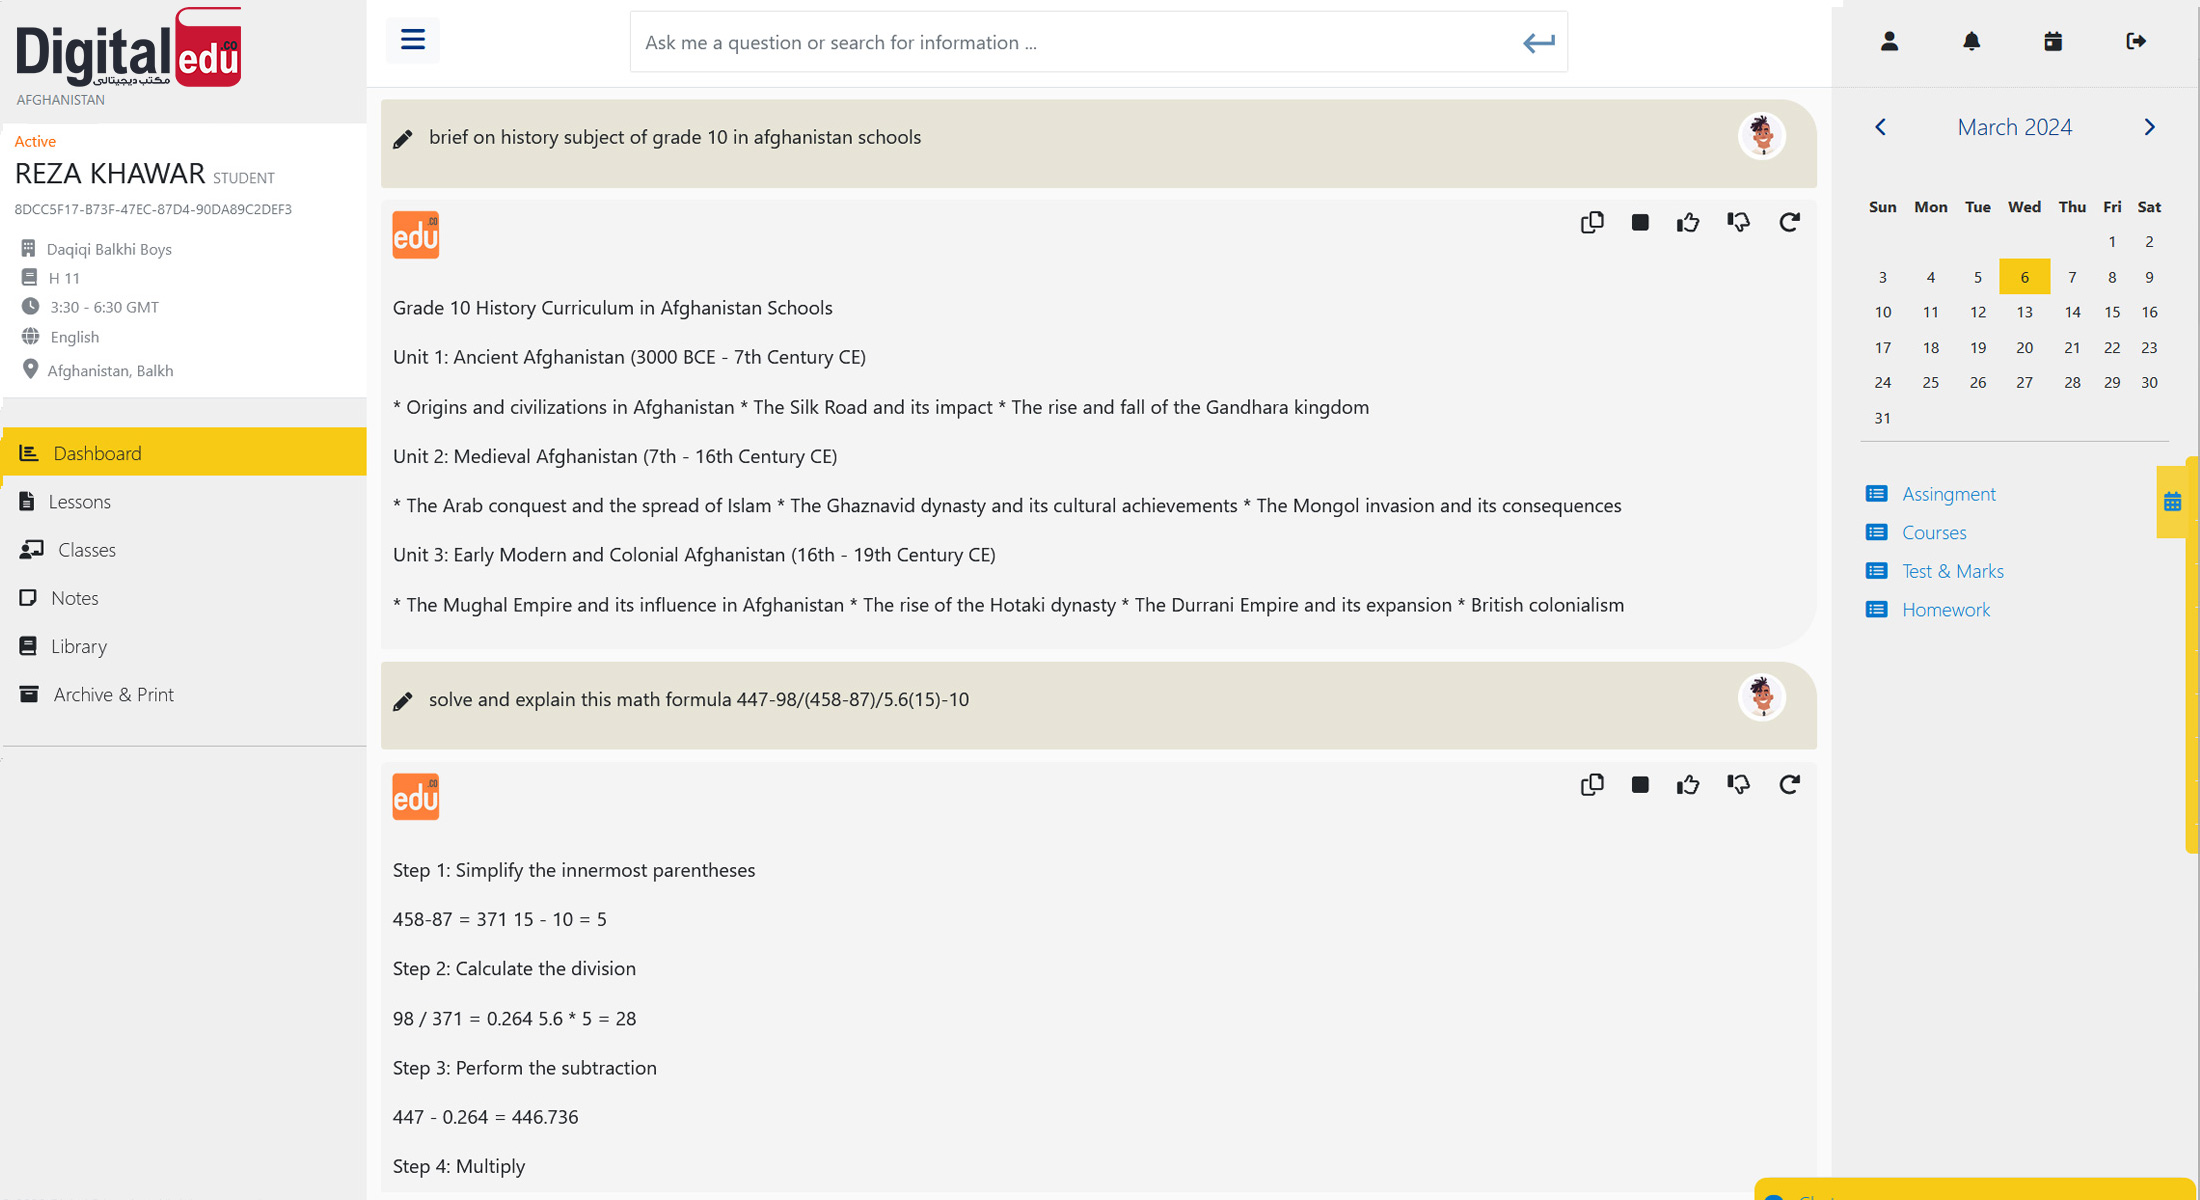This screenshot has height=1200, width=2200.
Task: Select March 31 in calendar
Action: pos(1882,418)
